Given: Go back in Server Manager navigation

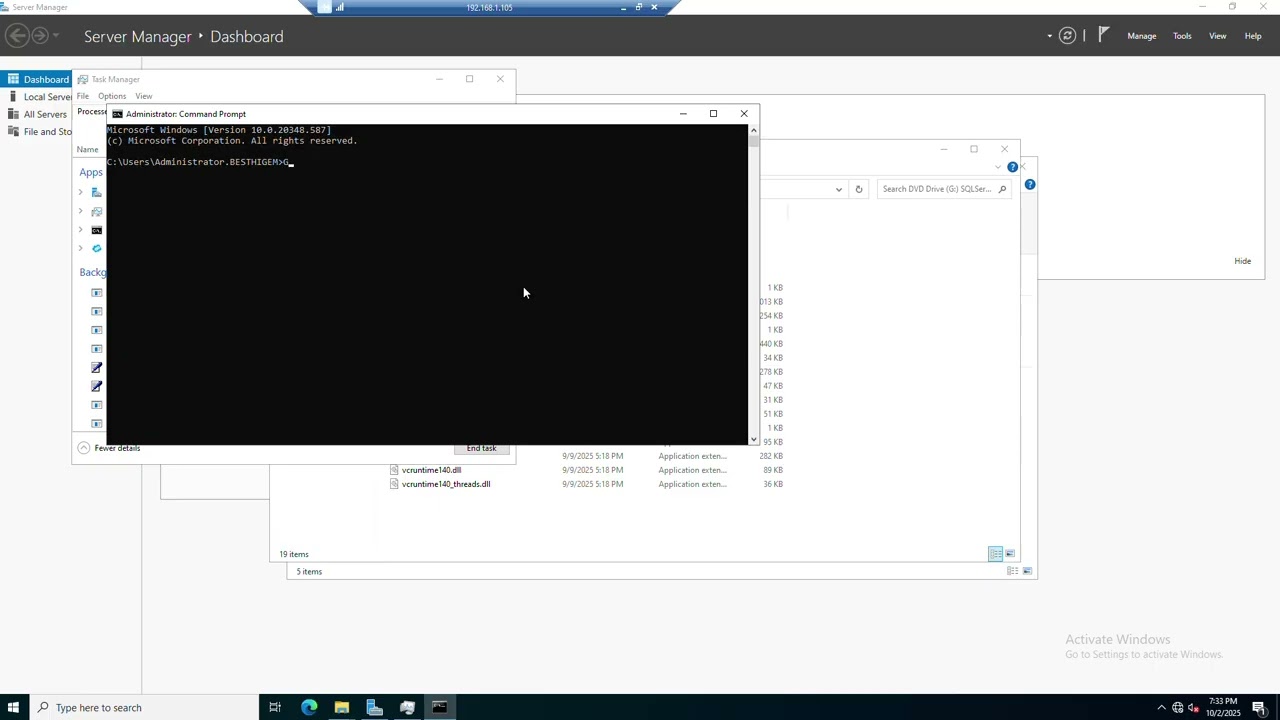Looking at the screenshot, I should (16, 36).
